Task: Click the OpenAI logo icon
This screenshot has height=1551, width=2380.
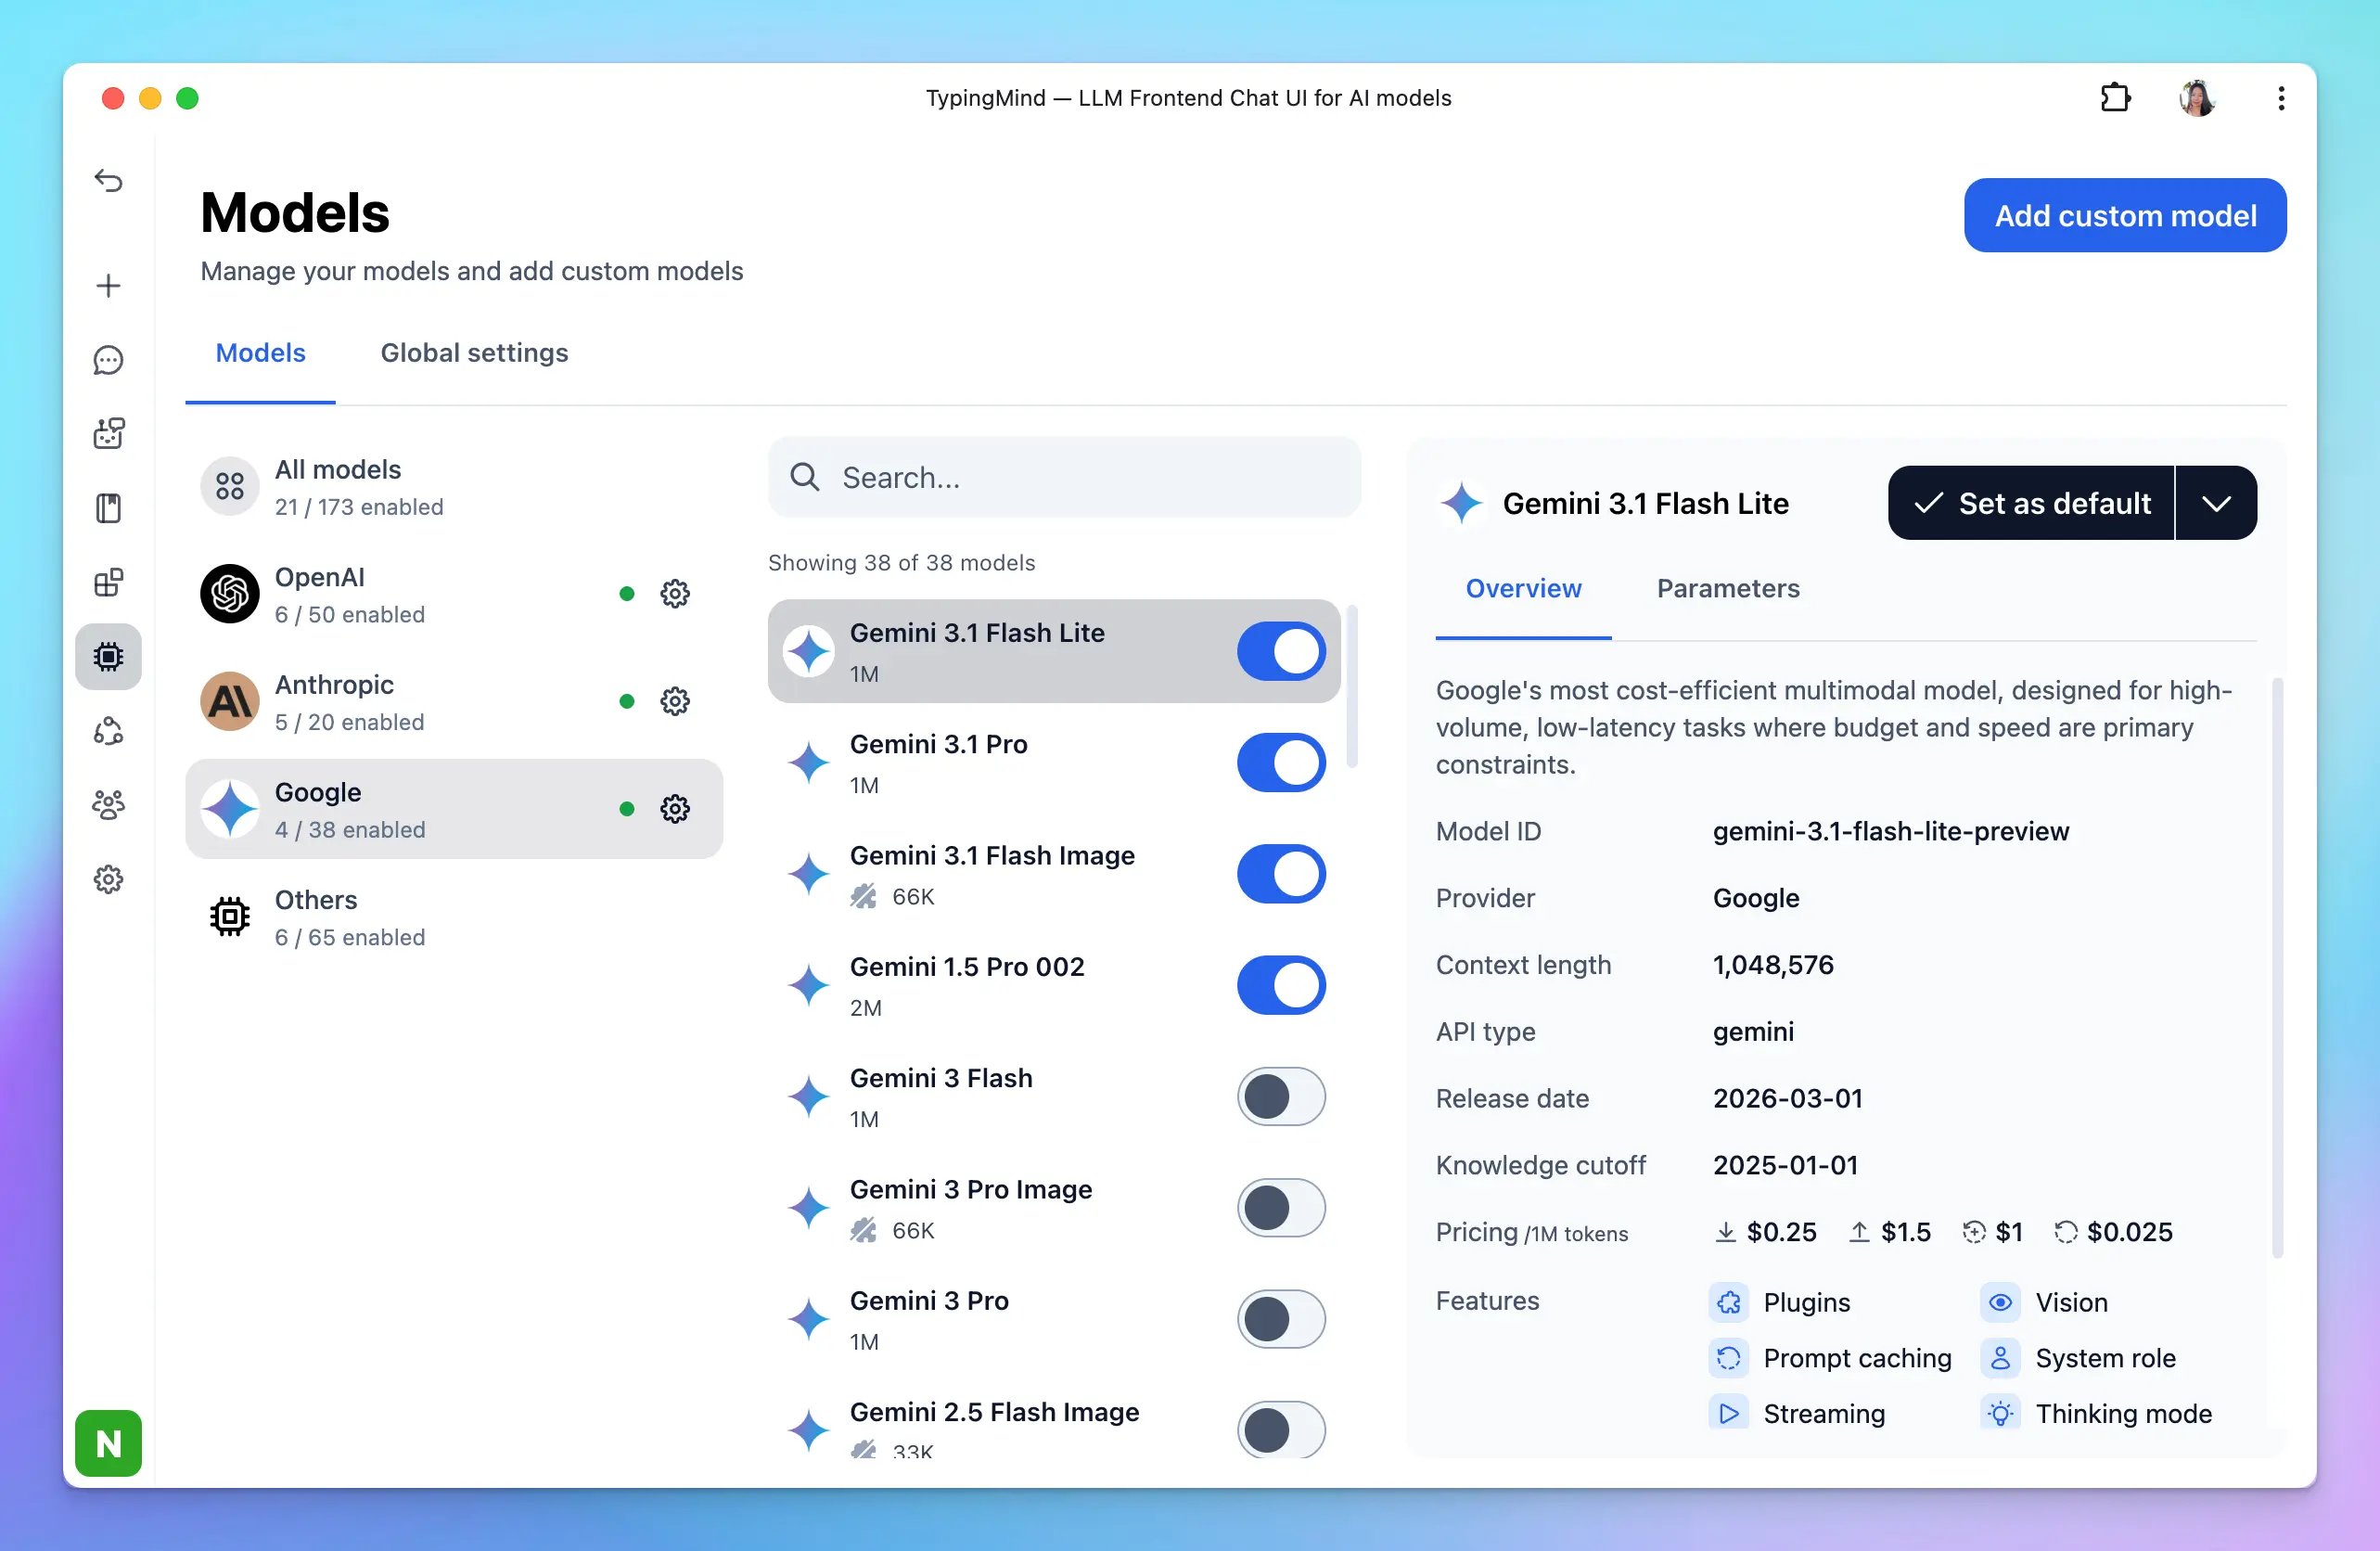Action: [x=230, y=594]
